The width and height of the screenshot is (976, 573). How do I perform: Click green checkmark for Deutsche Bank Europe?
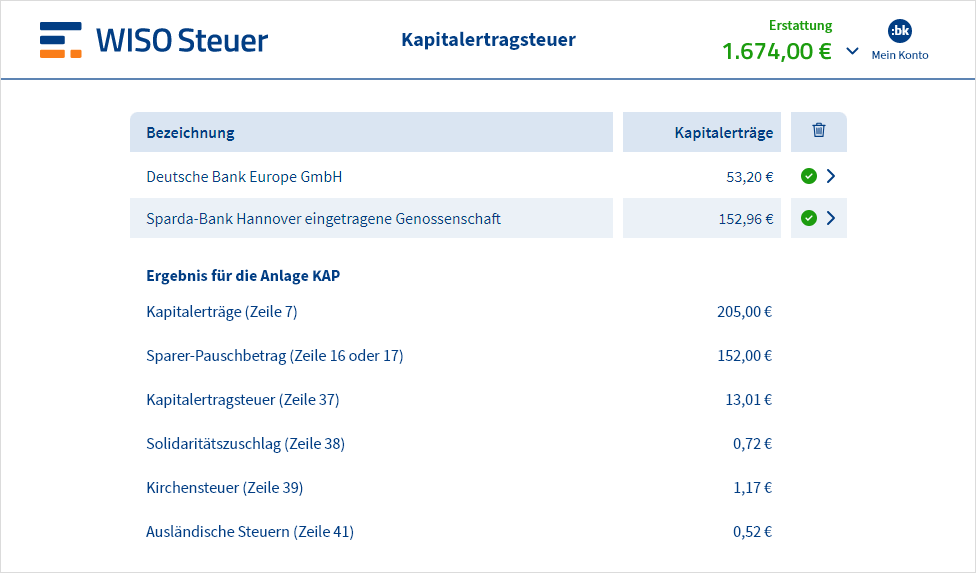[x=809, y=176]
